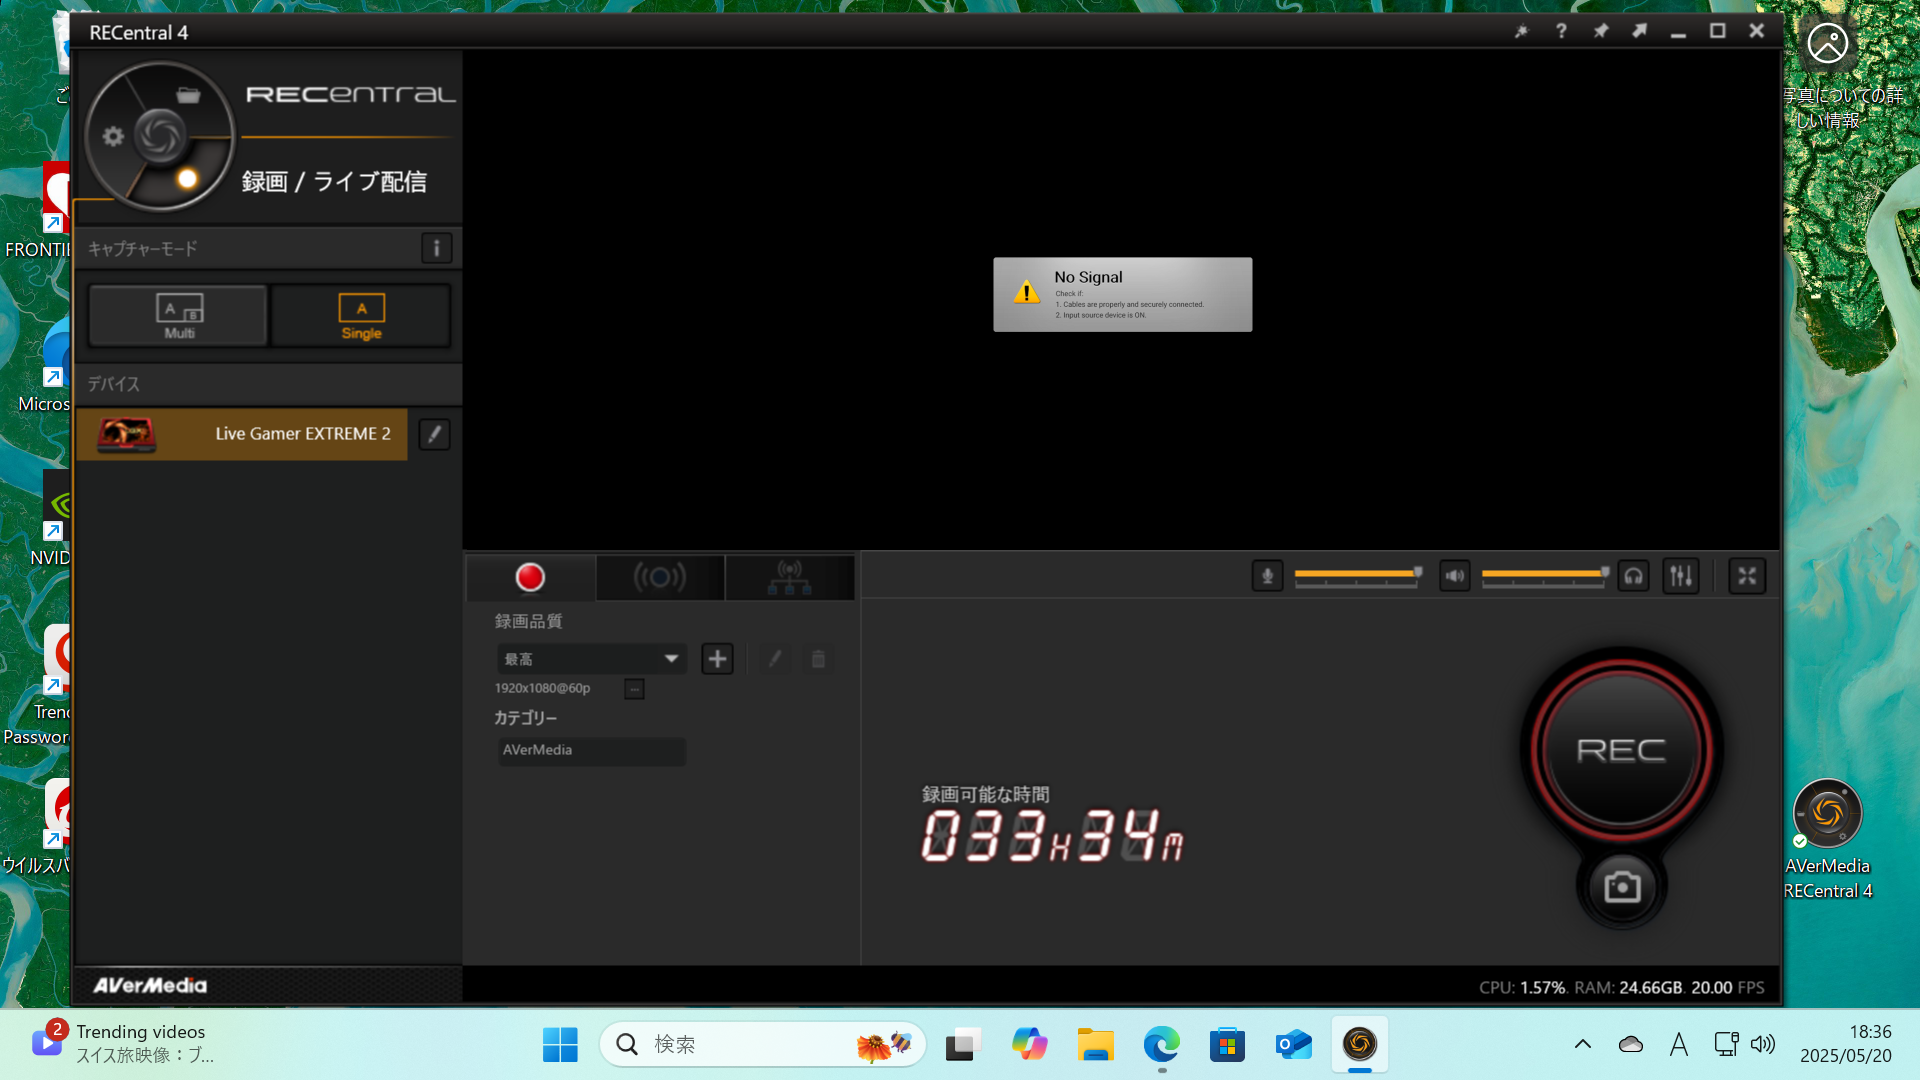This screenshot has height=1080, width=1920.
Task: Edit Live Gamer EXTREME 2 device settings
Action: tap(434, 434)
